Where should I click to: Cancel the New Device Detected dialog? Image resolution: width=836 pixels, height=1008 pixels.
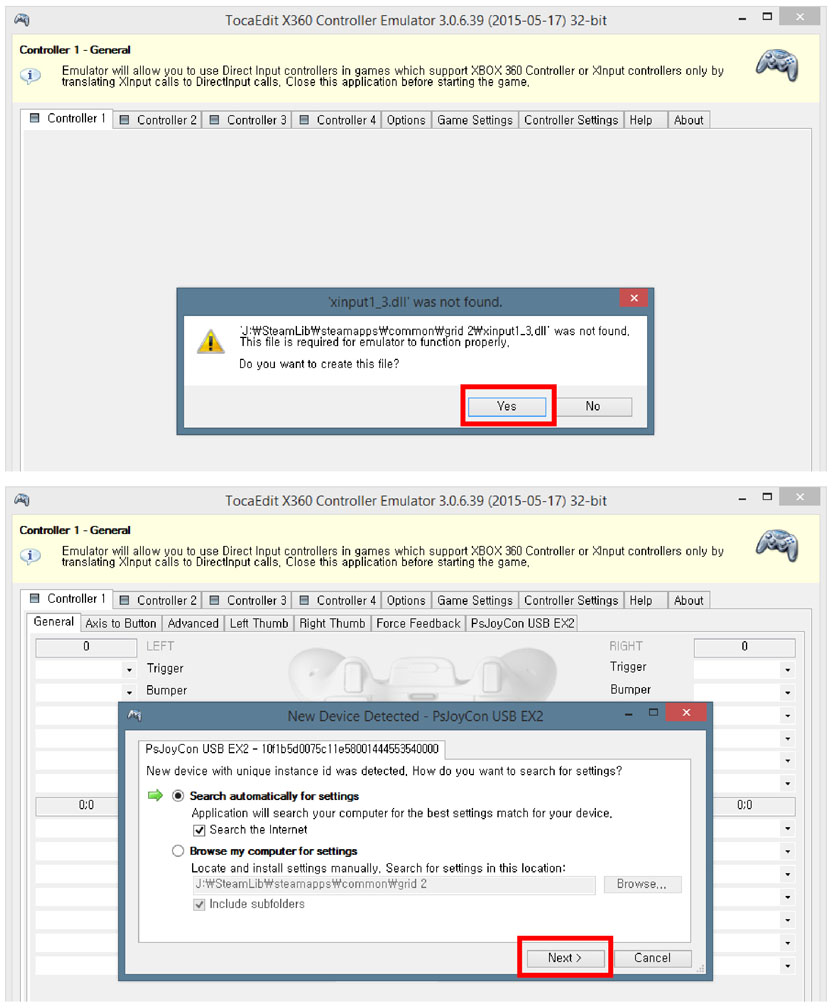pyautogui.click(x=652, y=958)
